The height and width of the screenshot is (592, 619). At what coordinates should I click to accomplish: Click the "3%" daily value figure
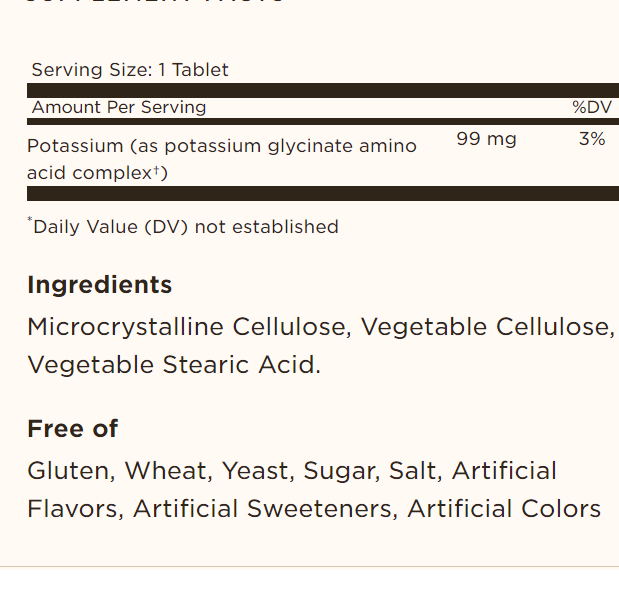(x=592, y=139)
